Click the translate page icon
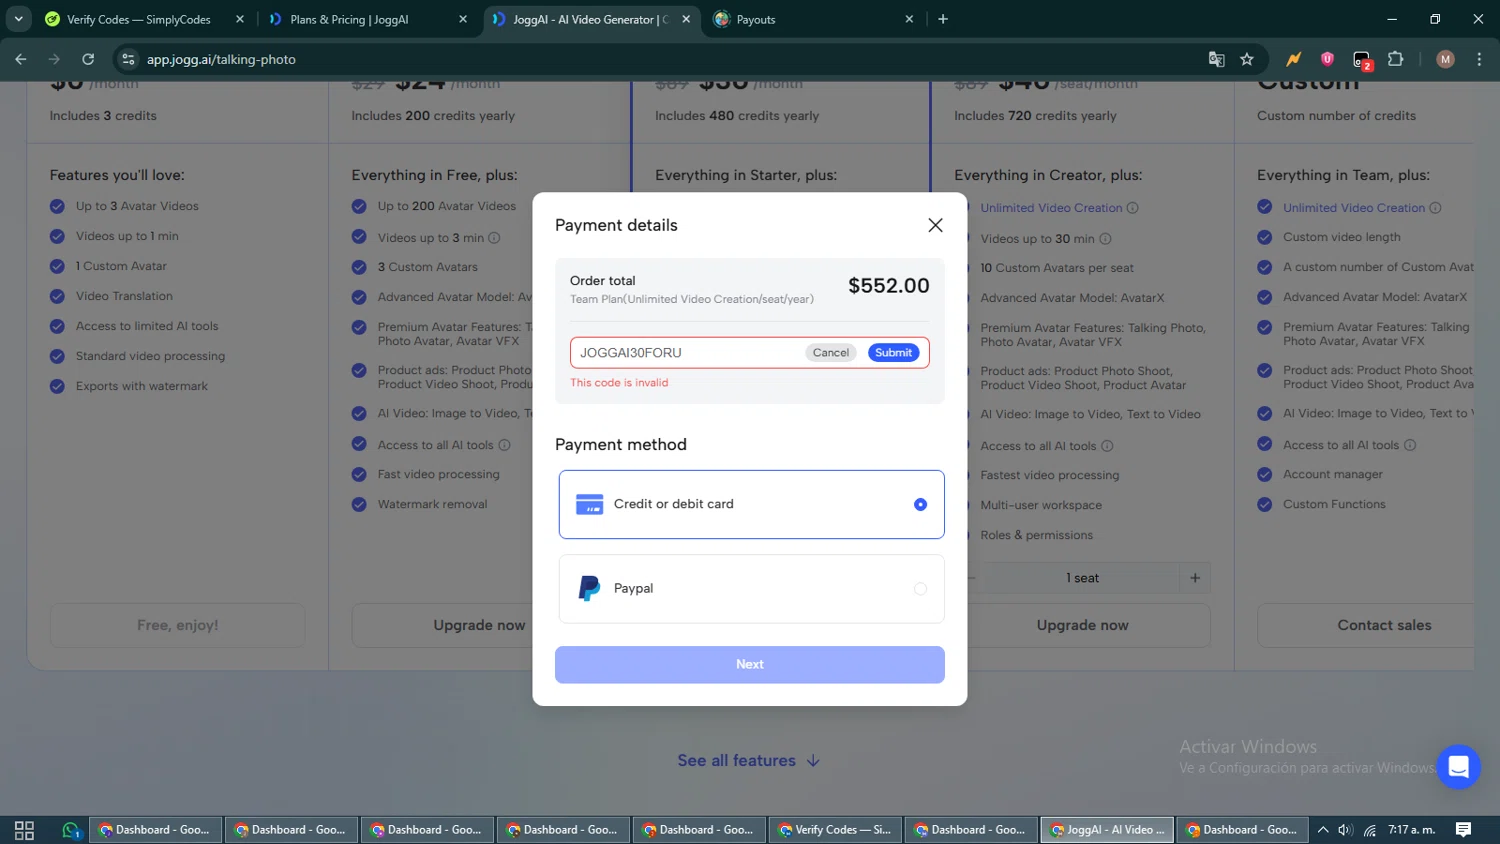 pos(1216,59)
